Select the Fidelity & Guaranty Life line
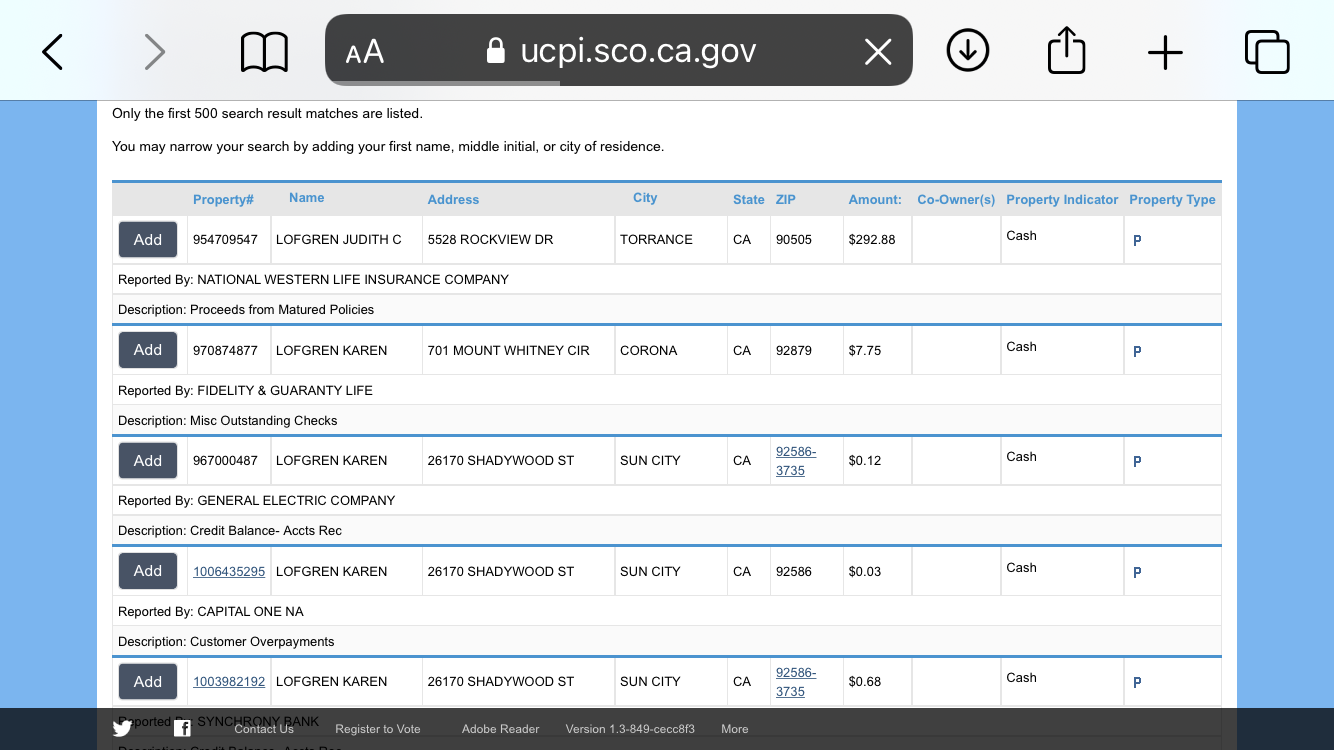 (x=245, y=391)
